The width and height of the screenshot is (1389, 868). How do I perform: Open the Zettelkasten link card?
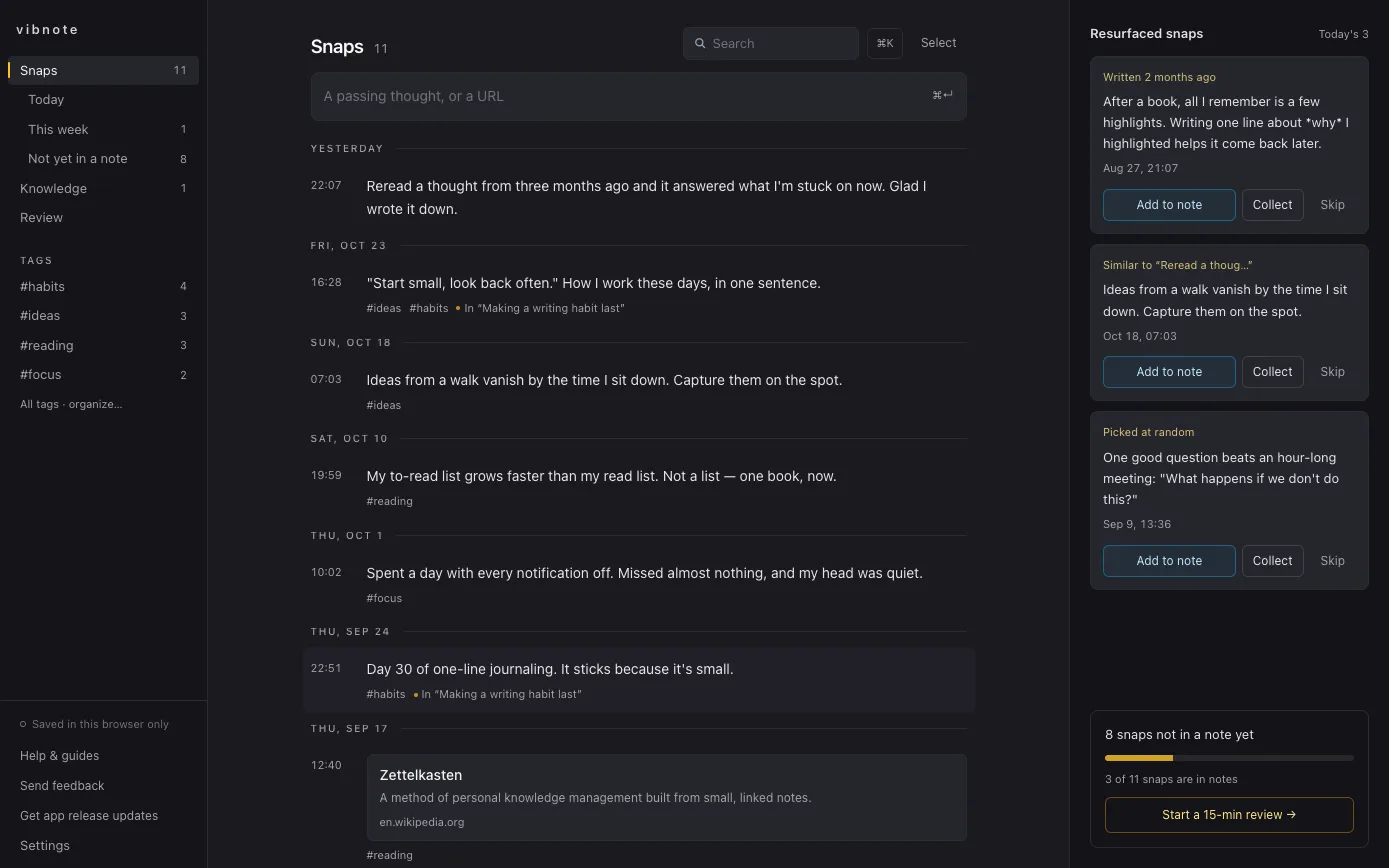(666, 797)
